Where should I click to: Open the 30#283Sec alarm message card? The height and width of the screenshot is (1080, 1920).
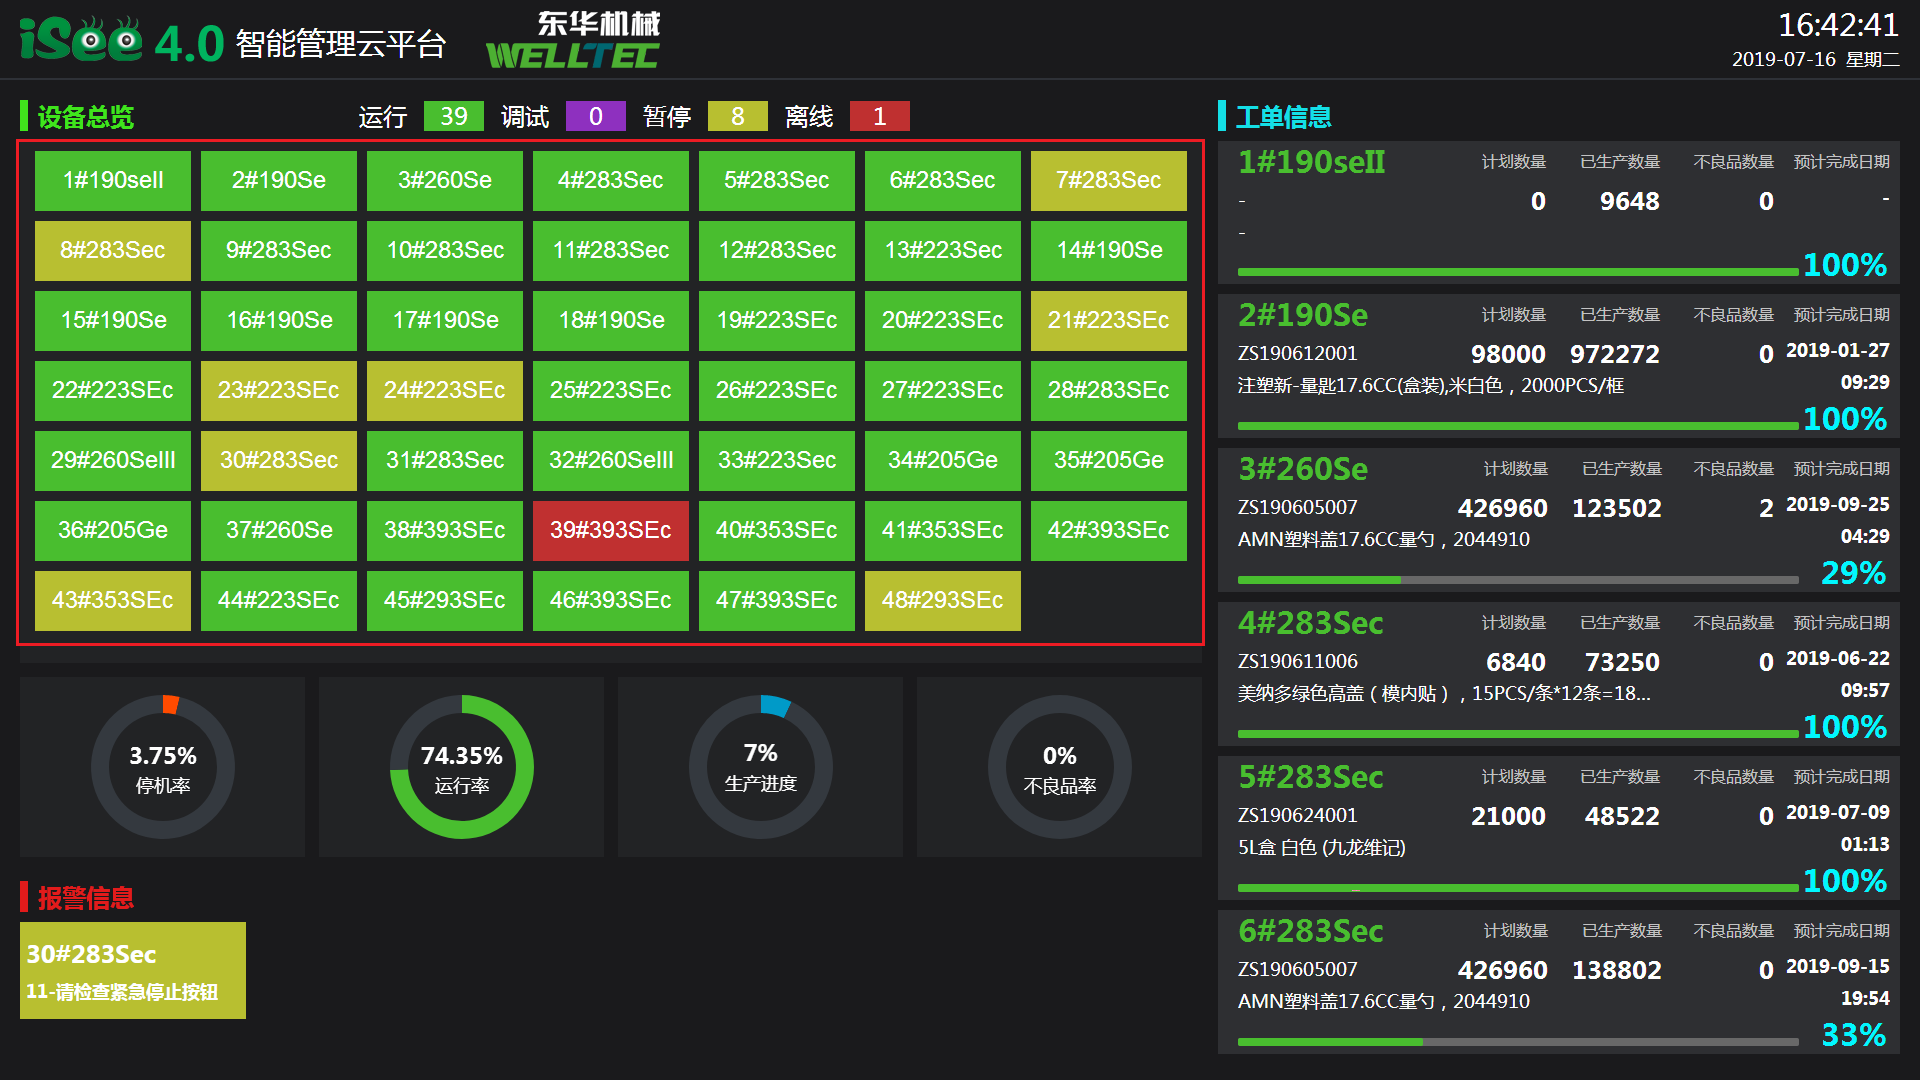click(x=133, y=970)
